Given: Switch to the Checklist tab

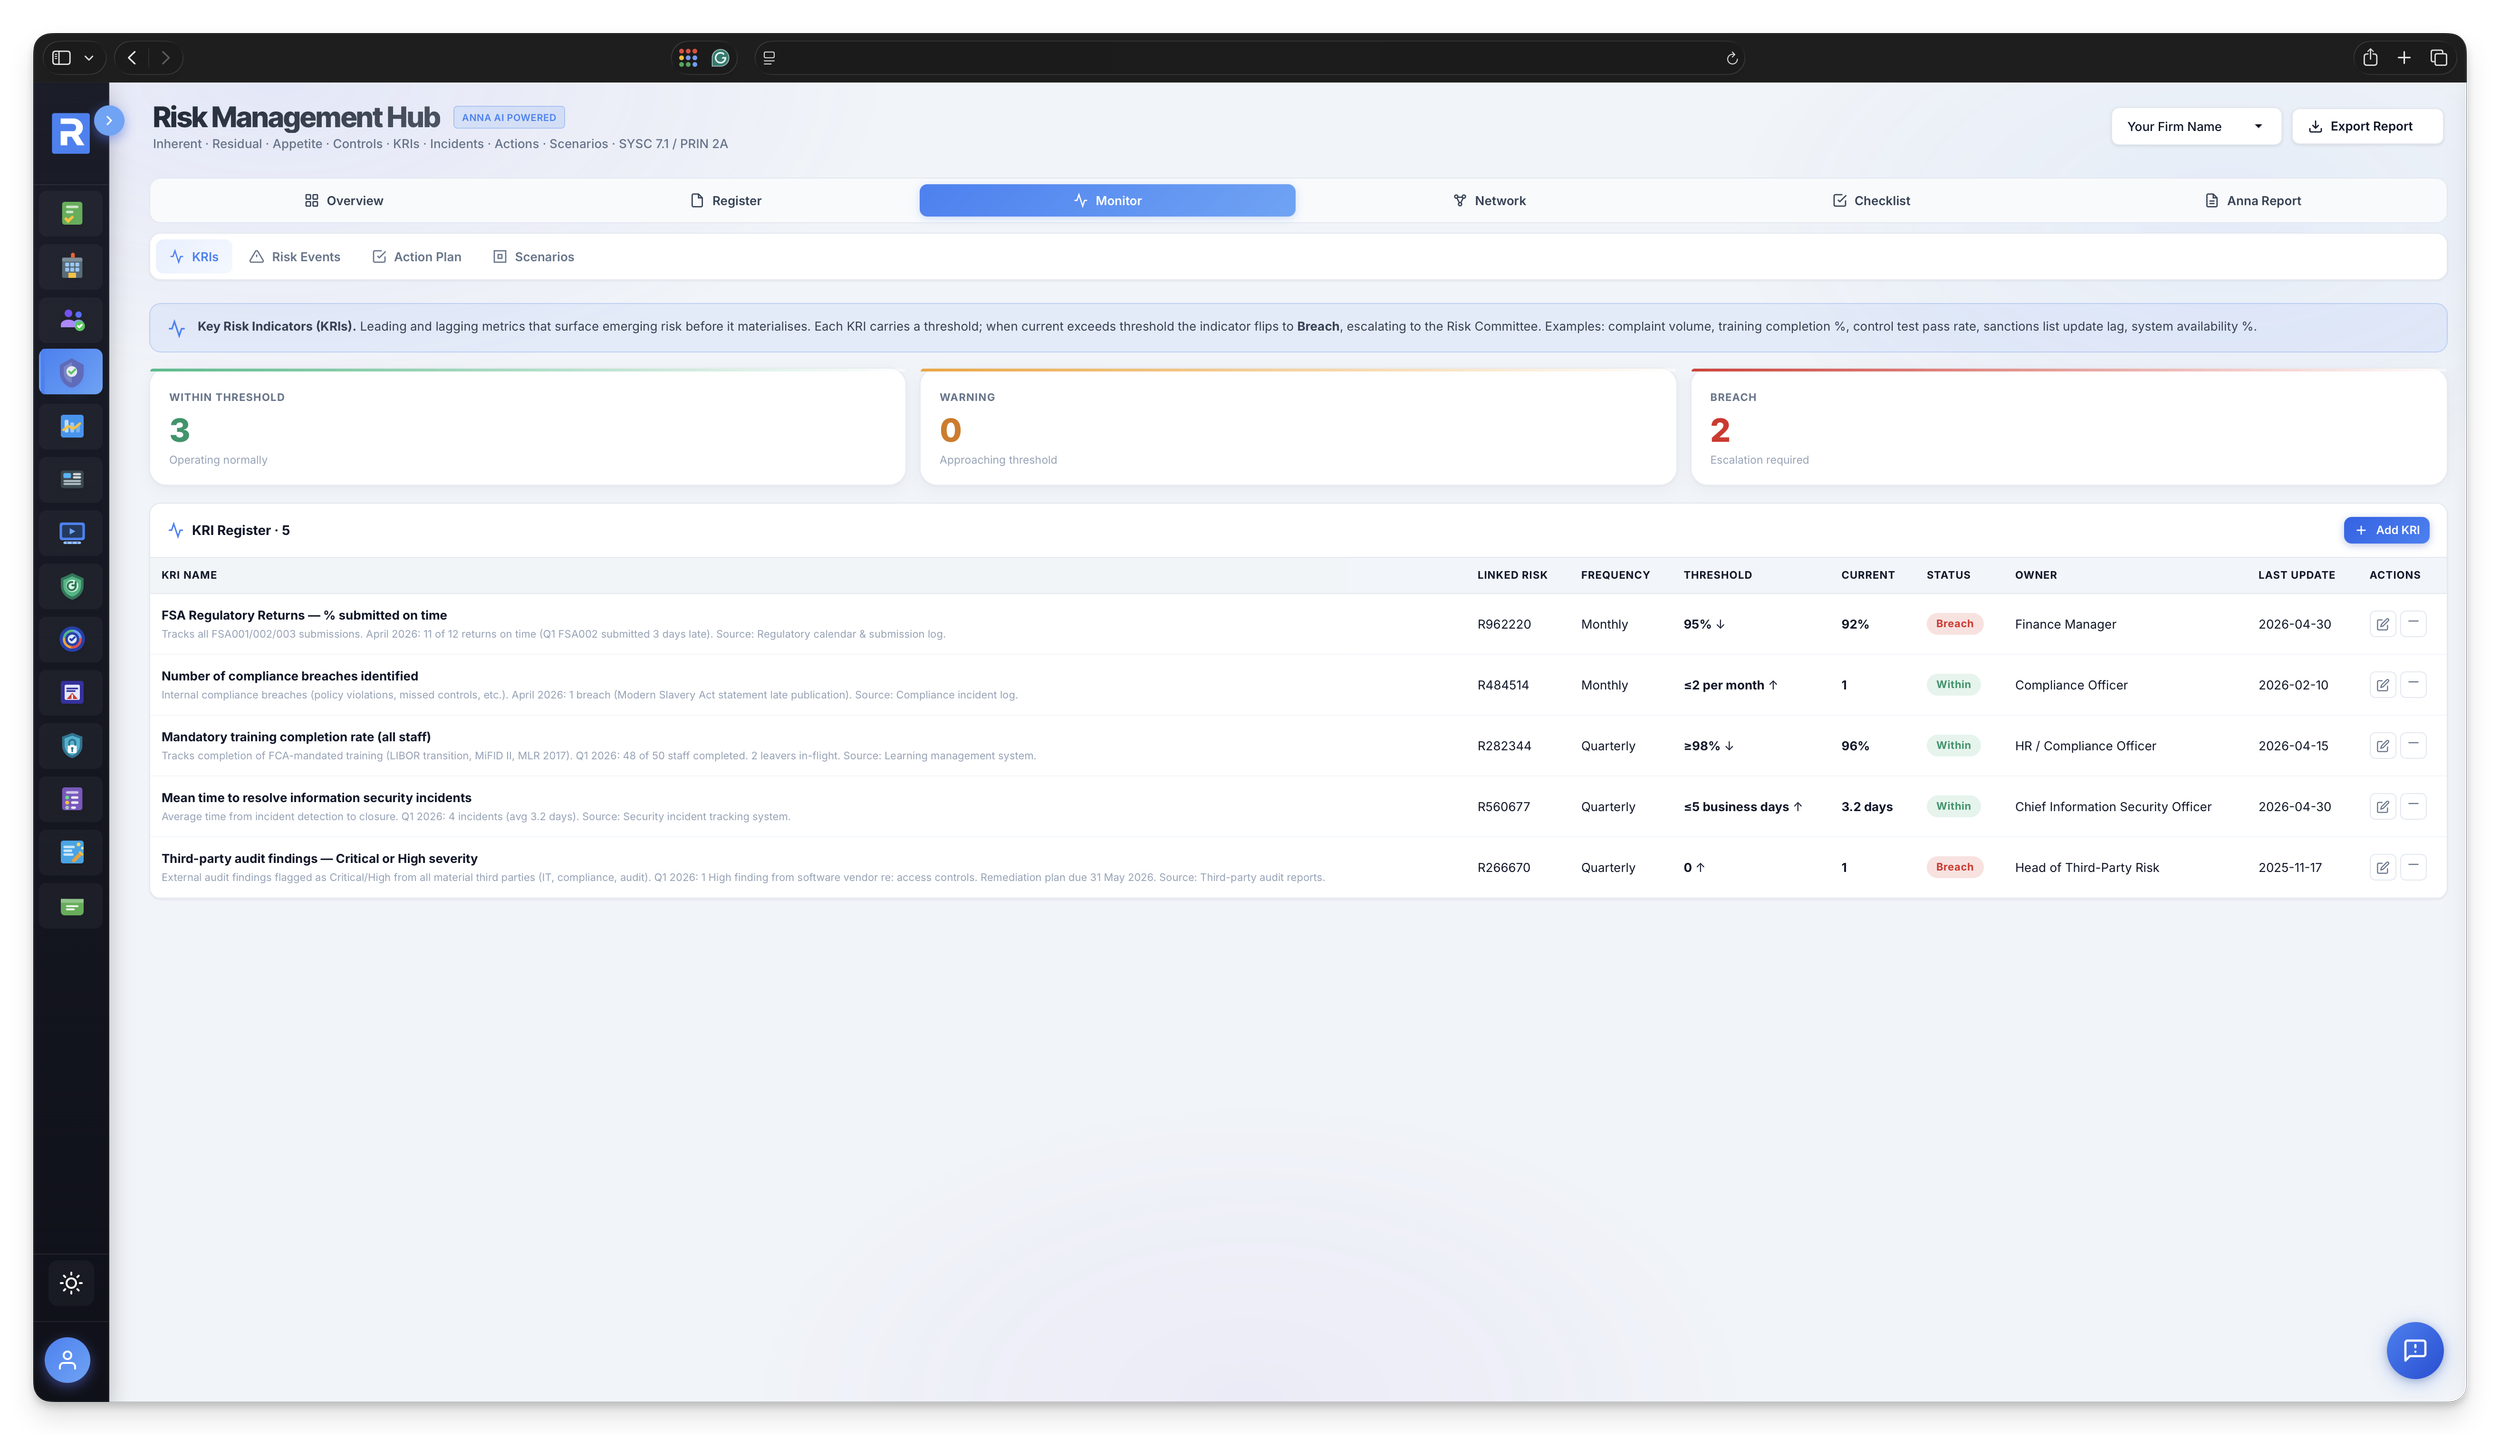Looking at the screenshot, I should [x=1871, y=200].
